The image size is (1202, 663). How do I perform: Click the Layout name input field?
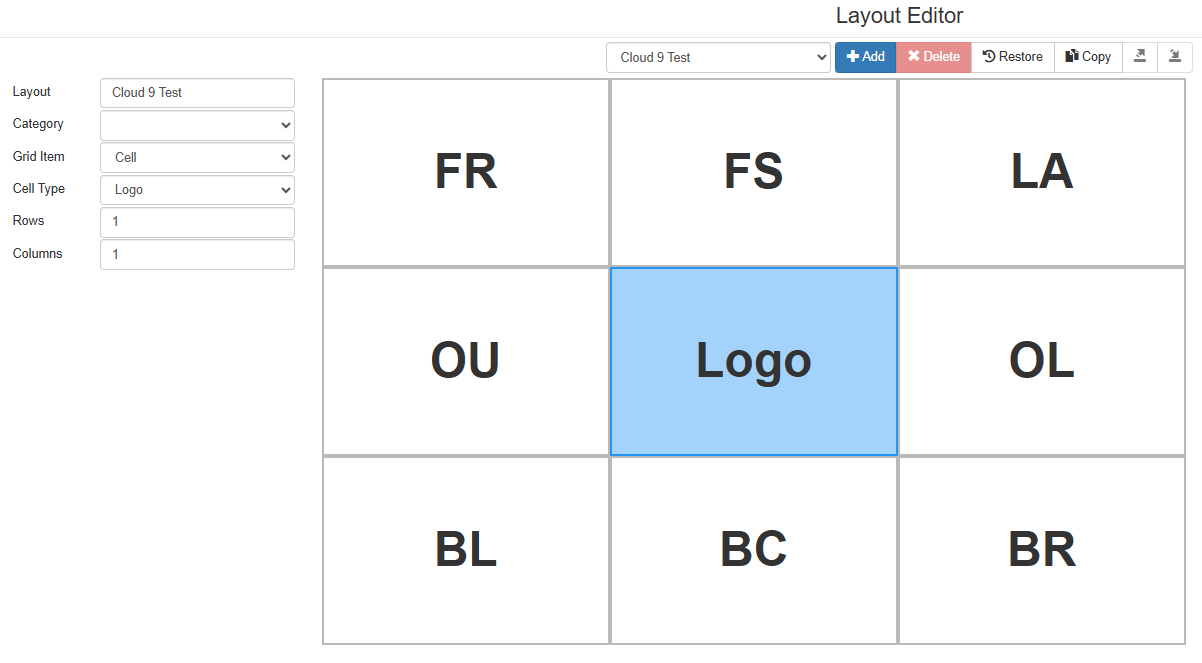click(197, 92)
